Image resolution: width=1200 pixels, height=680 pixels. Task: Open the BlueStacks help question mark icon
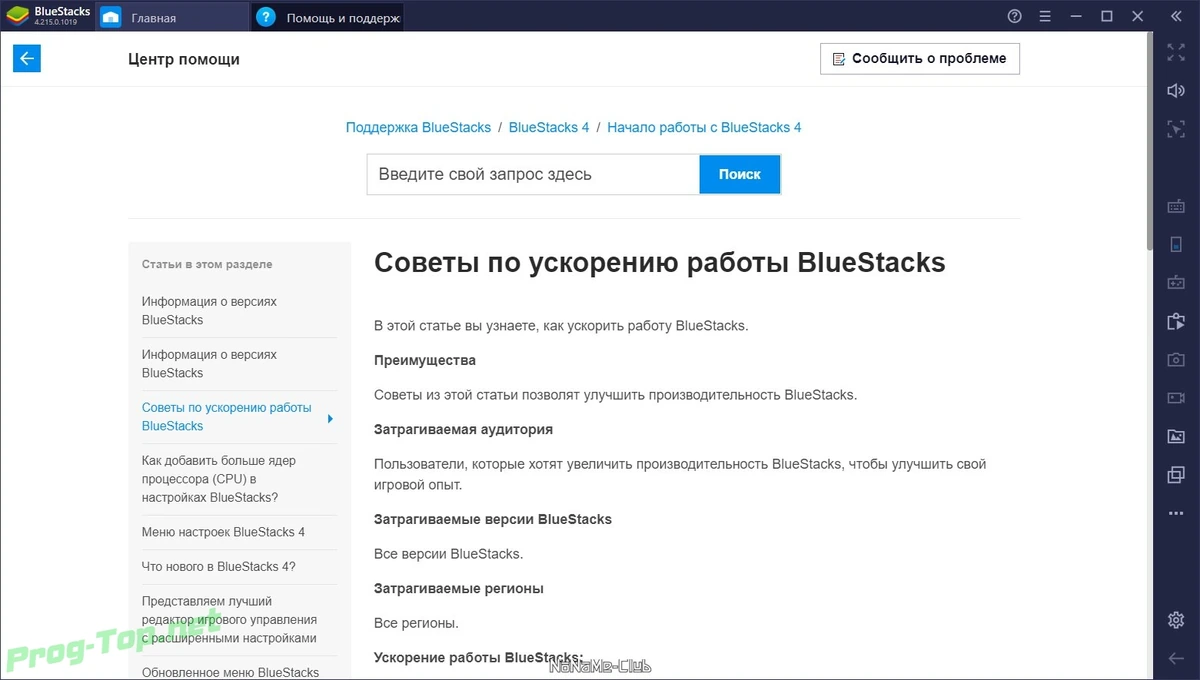[1015, 16]
